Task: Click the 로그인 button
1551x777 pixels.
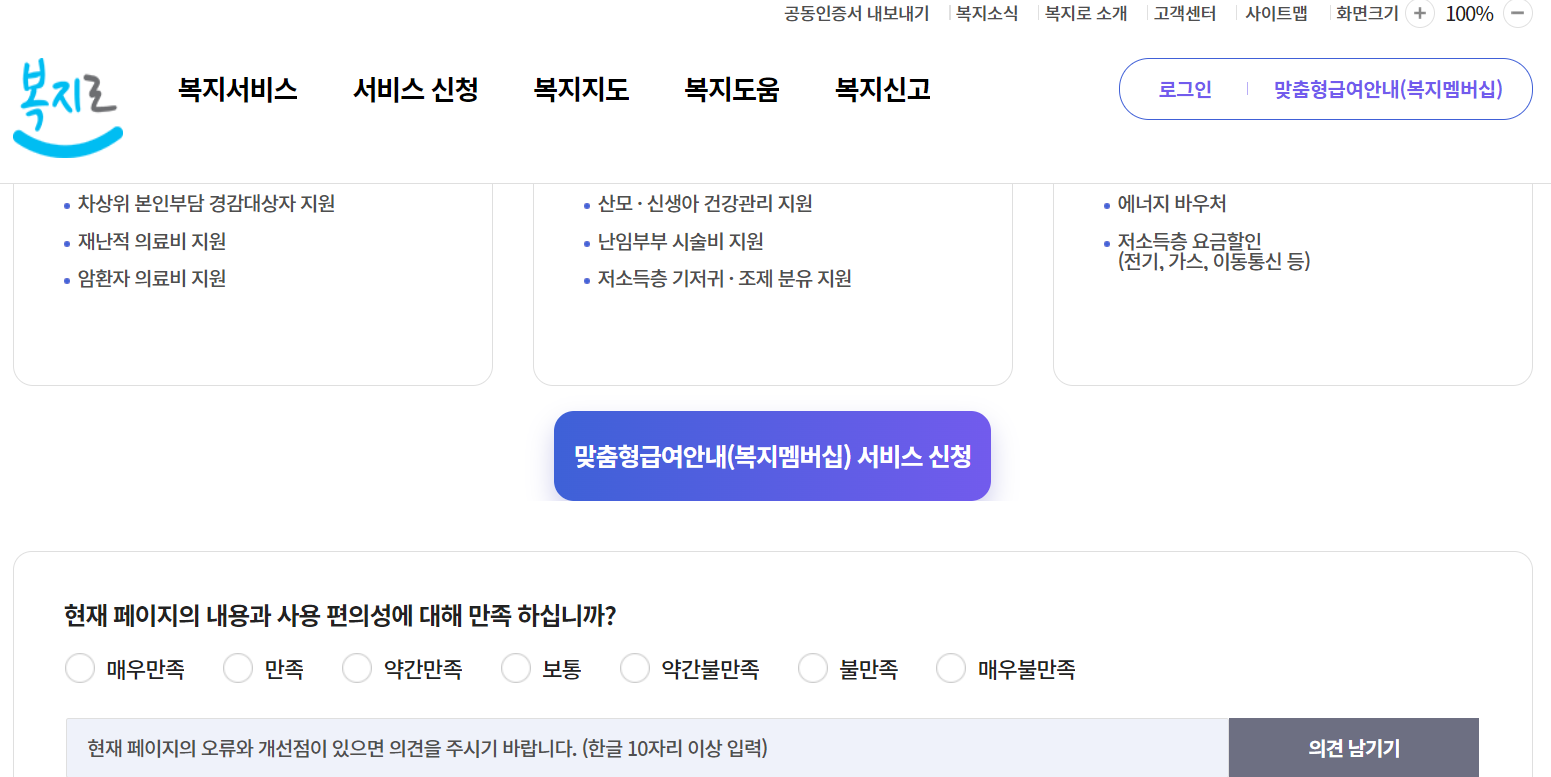Action: pyautogui.click(x=1185, y=88)
